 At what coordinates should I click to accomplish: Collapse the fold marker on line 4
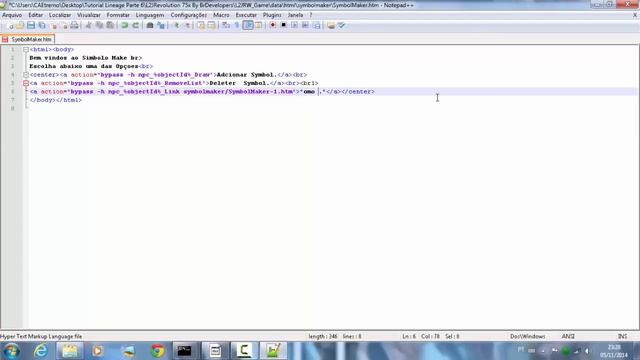point(26,75)
